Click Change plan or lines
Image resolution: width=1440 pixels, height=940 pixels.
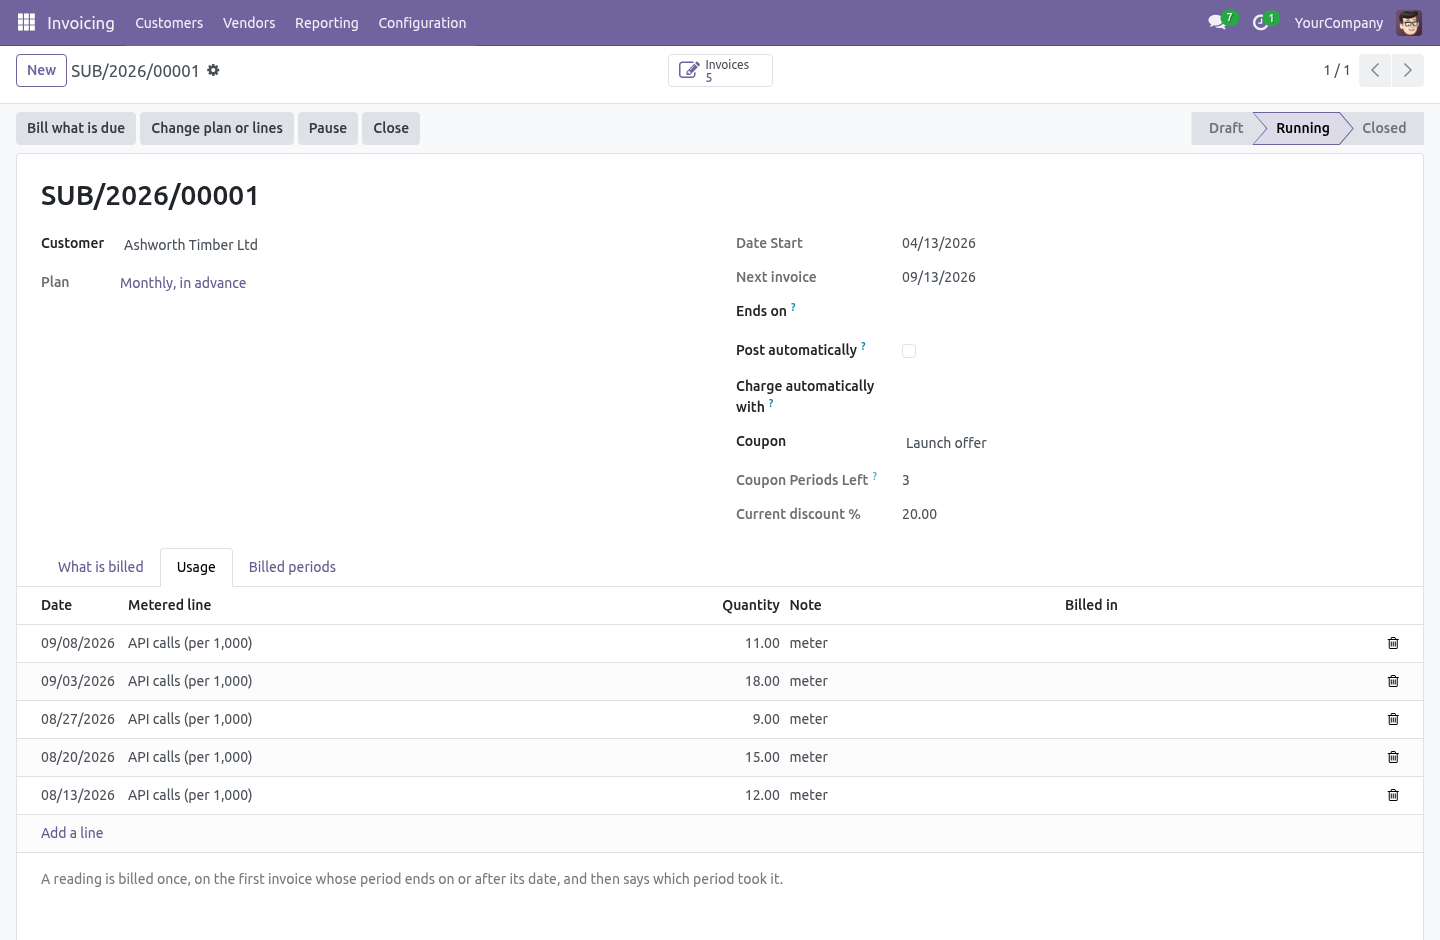pos(217,128)
